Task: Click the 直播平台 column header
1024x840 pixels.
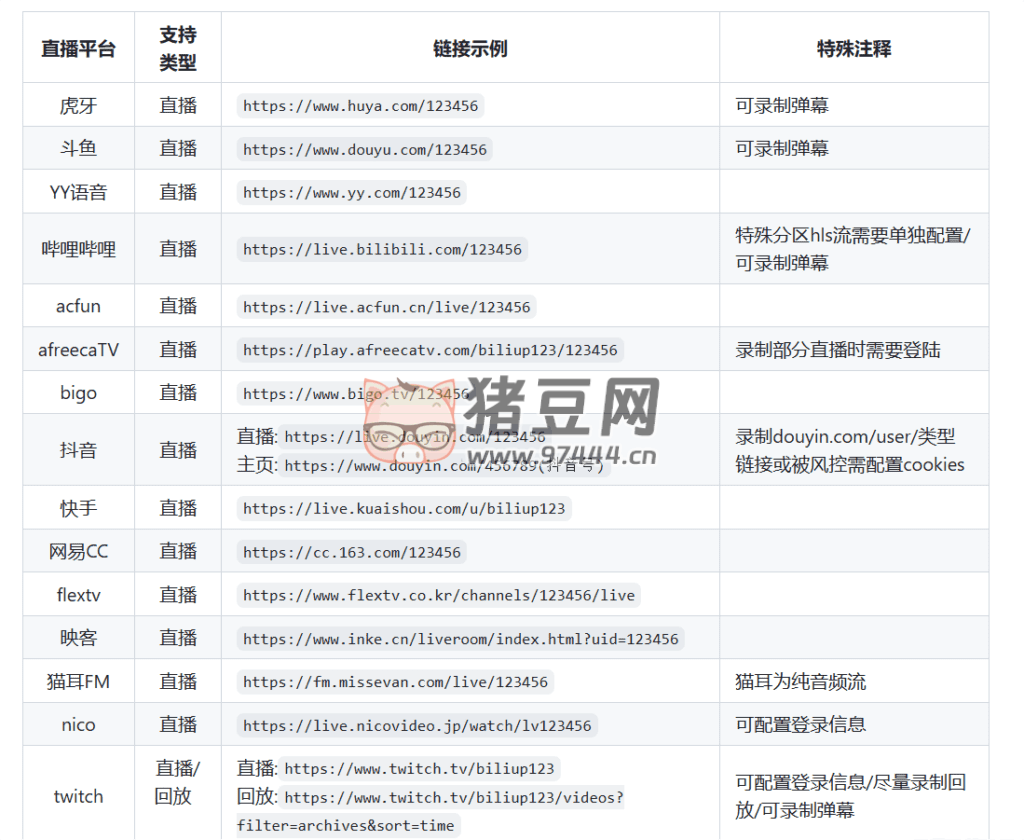Action: [78, 48]
